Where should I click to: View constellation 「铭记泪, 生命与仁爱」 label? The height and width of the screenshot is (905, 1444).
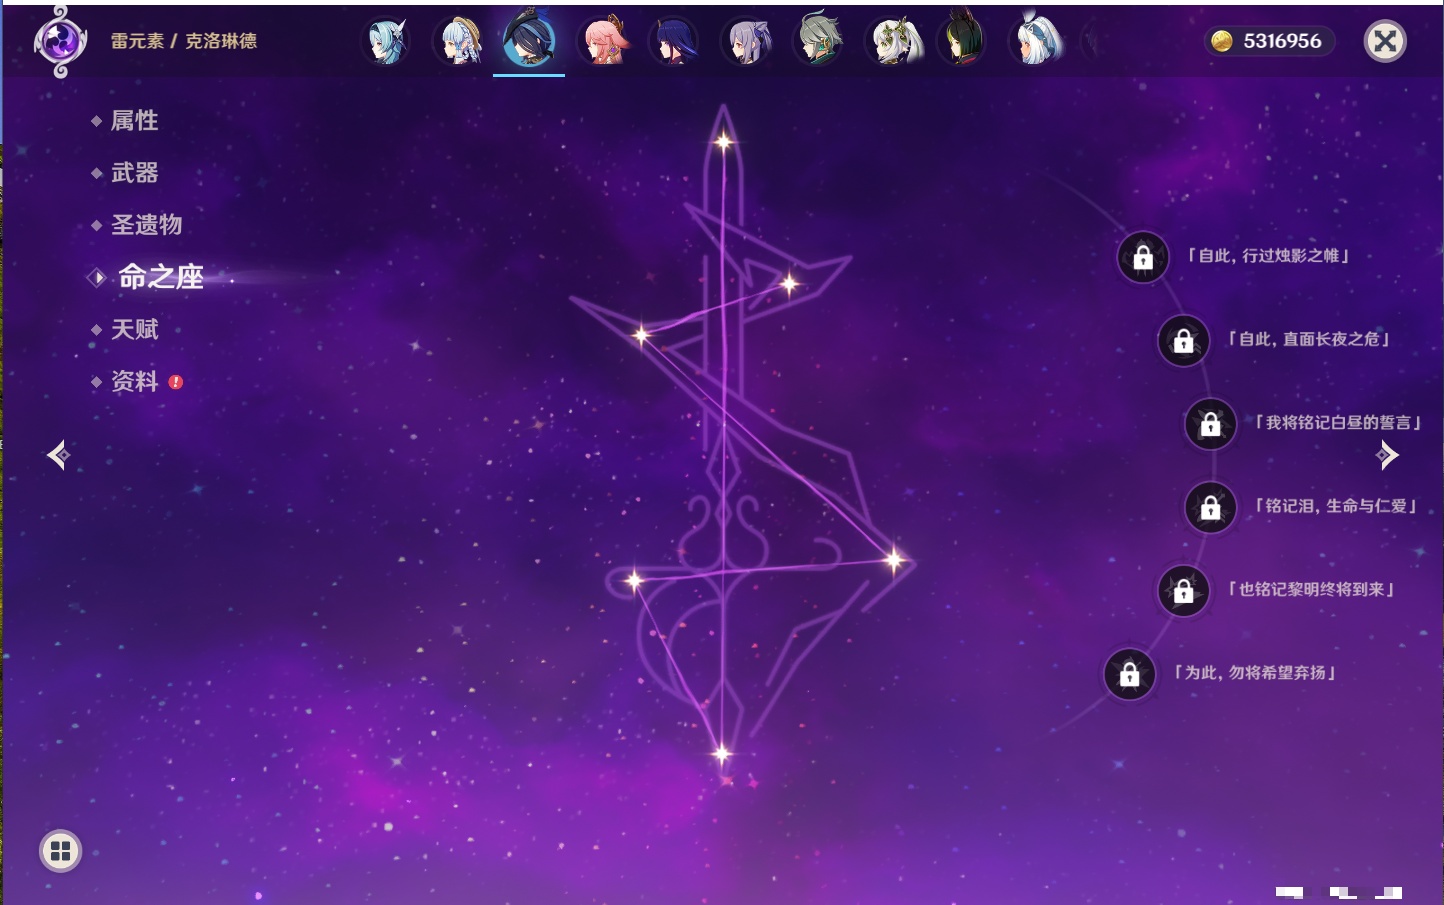click(x=1336, y=506)
